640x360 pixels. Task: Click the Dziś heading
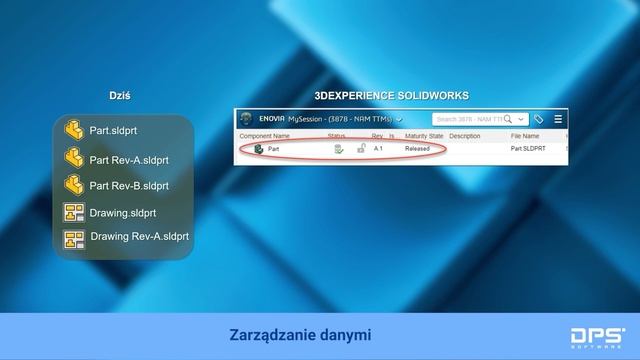120,96
